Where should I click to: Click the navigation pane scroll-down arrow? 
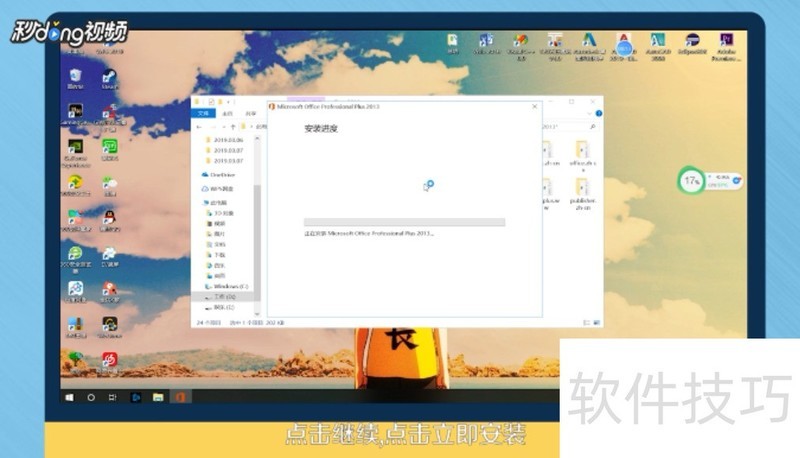click(x=257, y=314)
